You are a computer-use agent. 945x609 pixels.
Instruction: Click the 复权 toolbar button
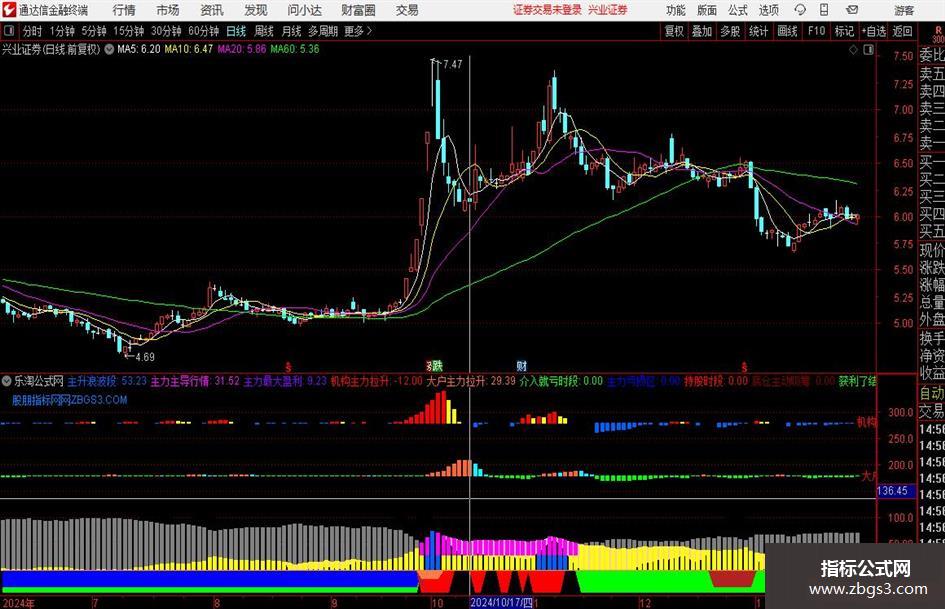click(674, 31)
